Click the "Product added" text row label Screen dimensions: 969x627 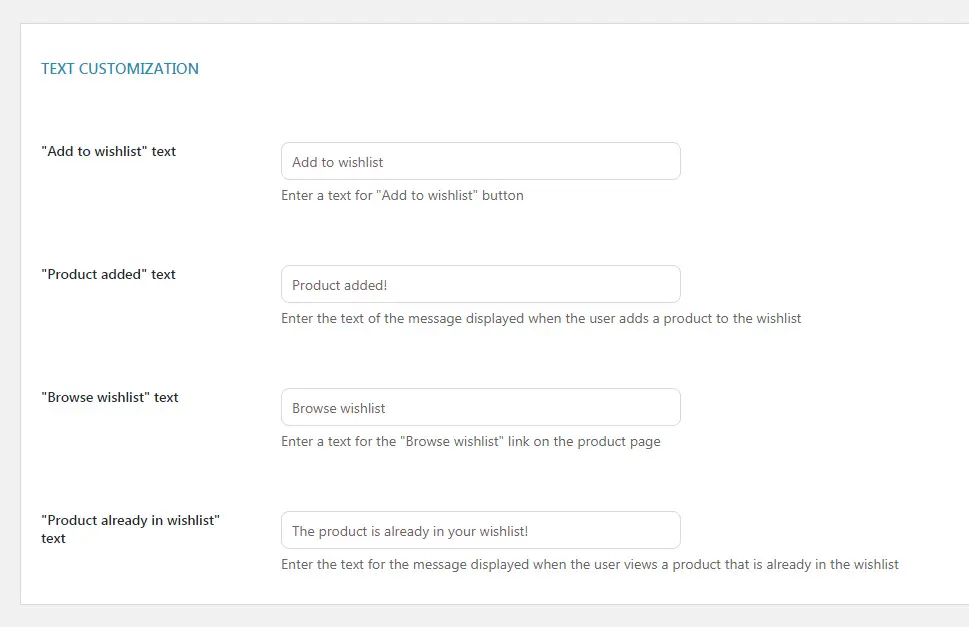(x=108, y=274)
